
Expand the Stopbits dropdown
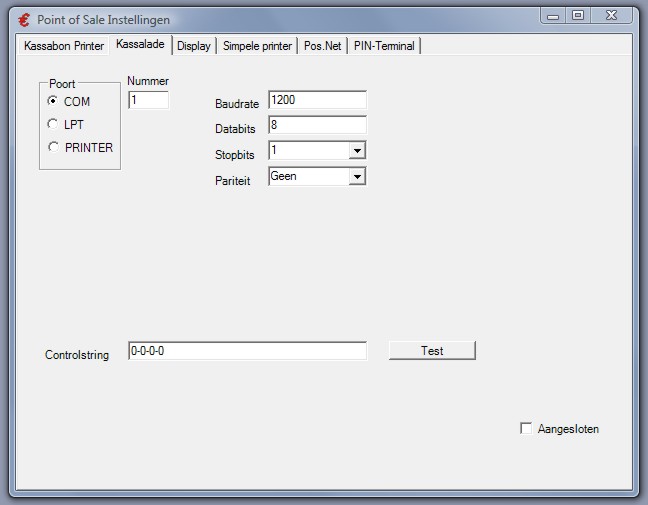[x=357, y=151]
